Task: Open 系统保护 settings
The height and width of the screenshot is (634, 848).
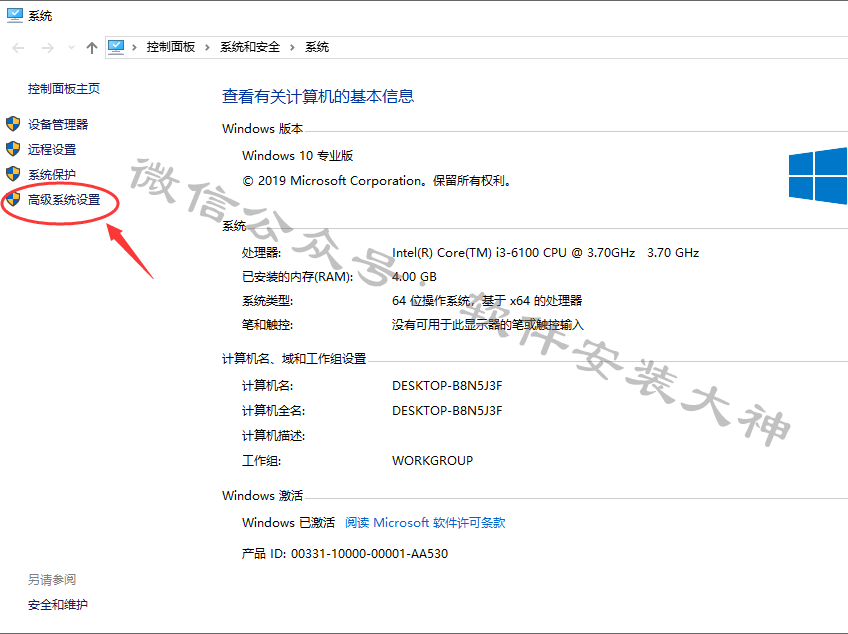Action: [52, 174]
